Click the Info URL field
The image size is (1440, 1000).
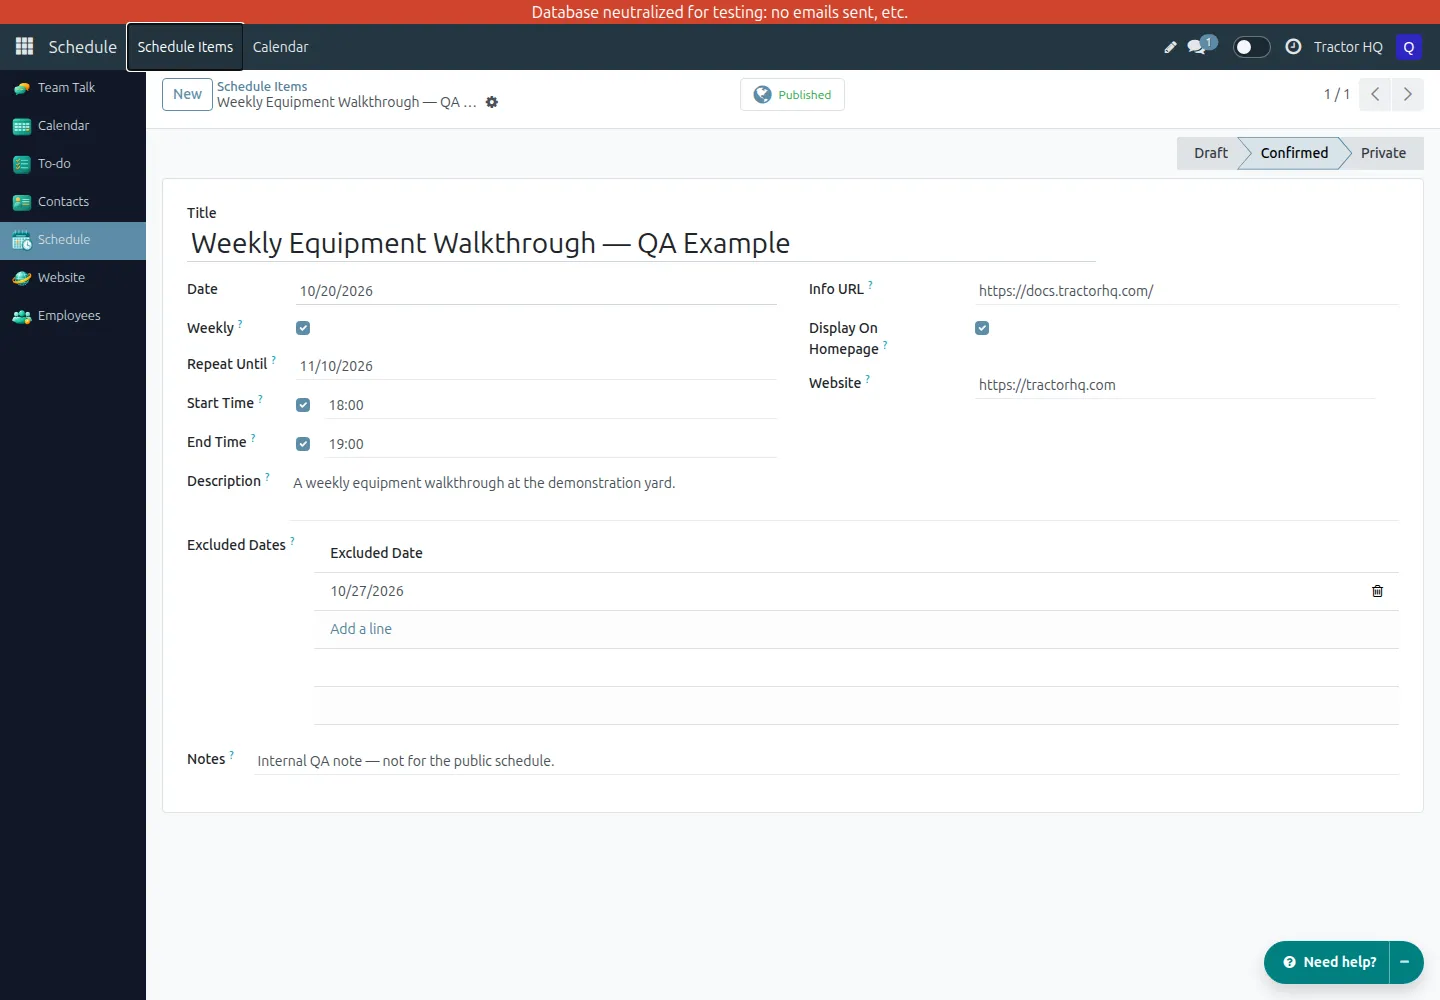[x=1187, y=291]
